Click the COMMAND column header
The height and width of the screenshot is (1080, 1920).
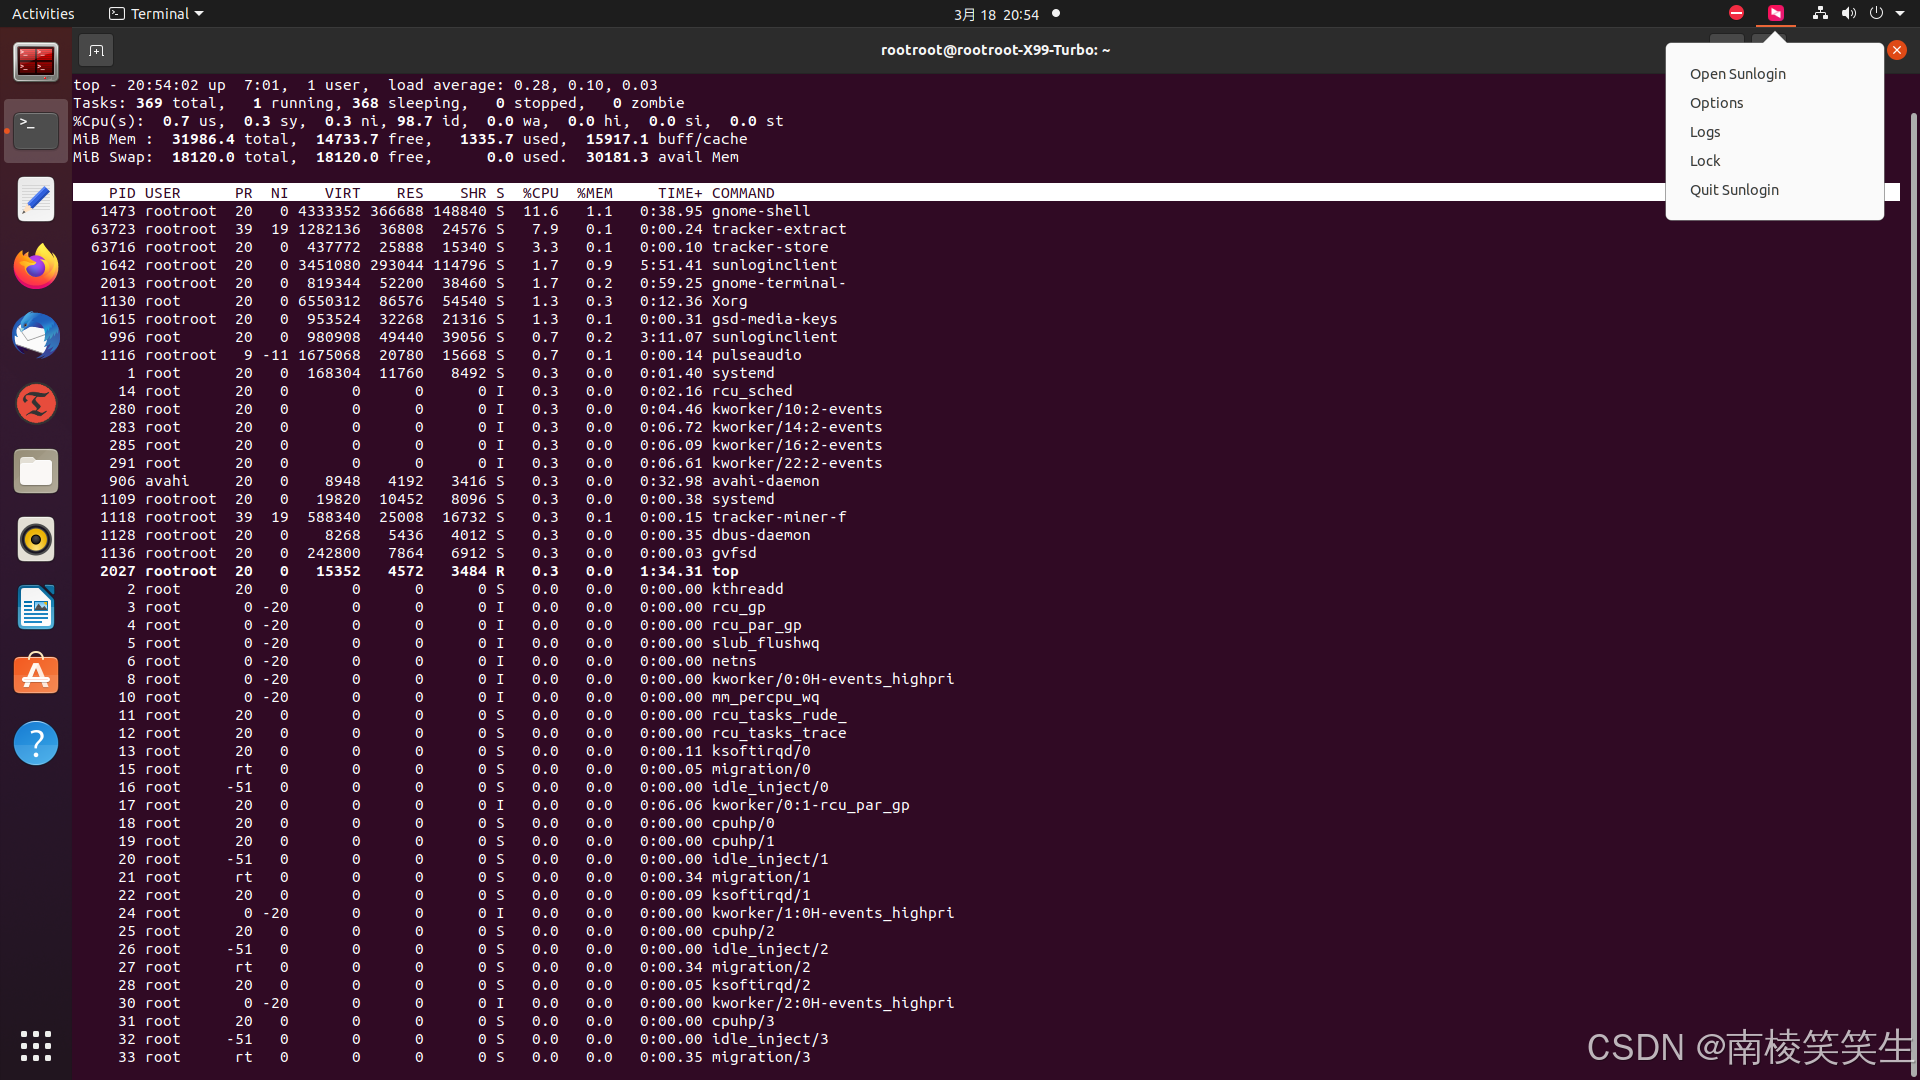coord(743,193)
